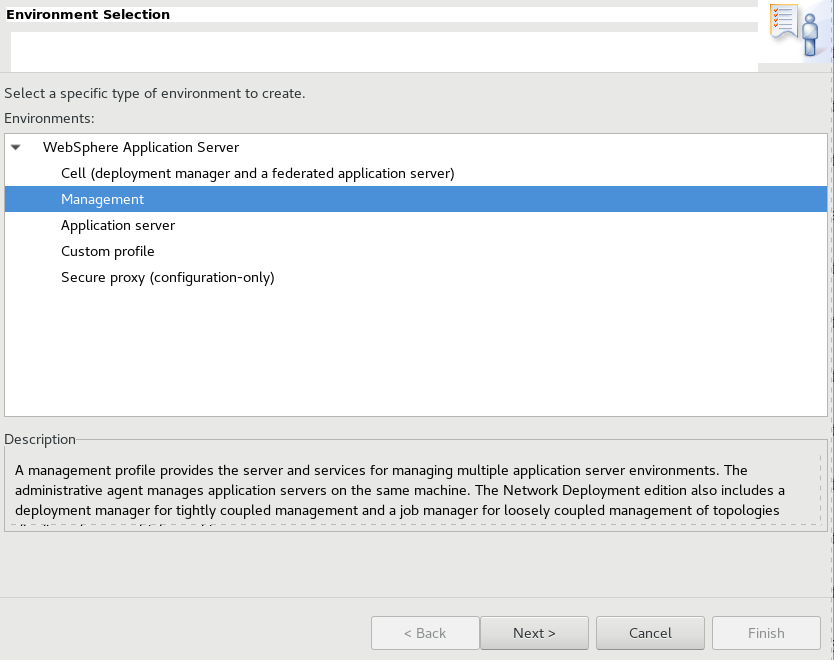Collapse the WebSphere Application Server tree node
The image size is (834, 660).
pos(16,147)
